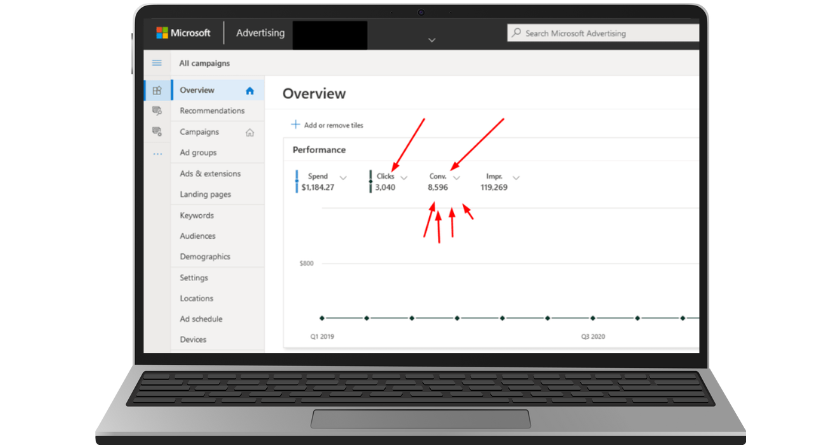Expand the account selector chevron in the header
The height and width of the screenshot is (445, 837).
pyautogui.click(x=432, y=40)
